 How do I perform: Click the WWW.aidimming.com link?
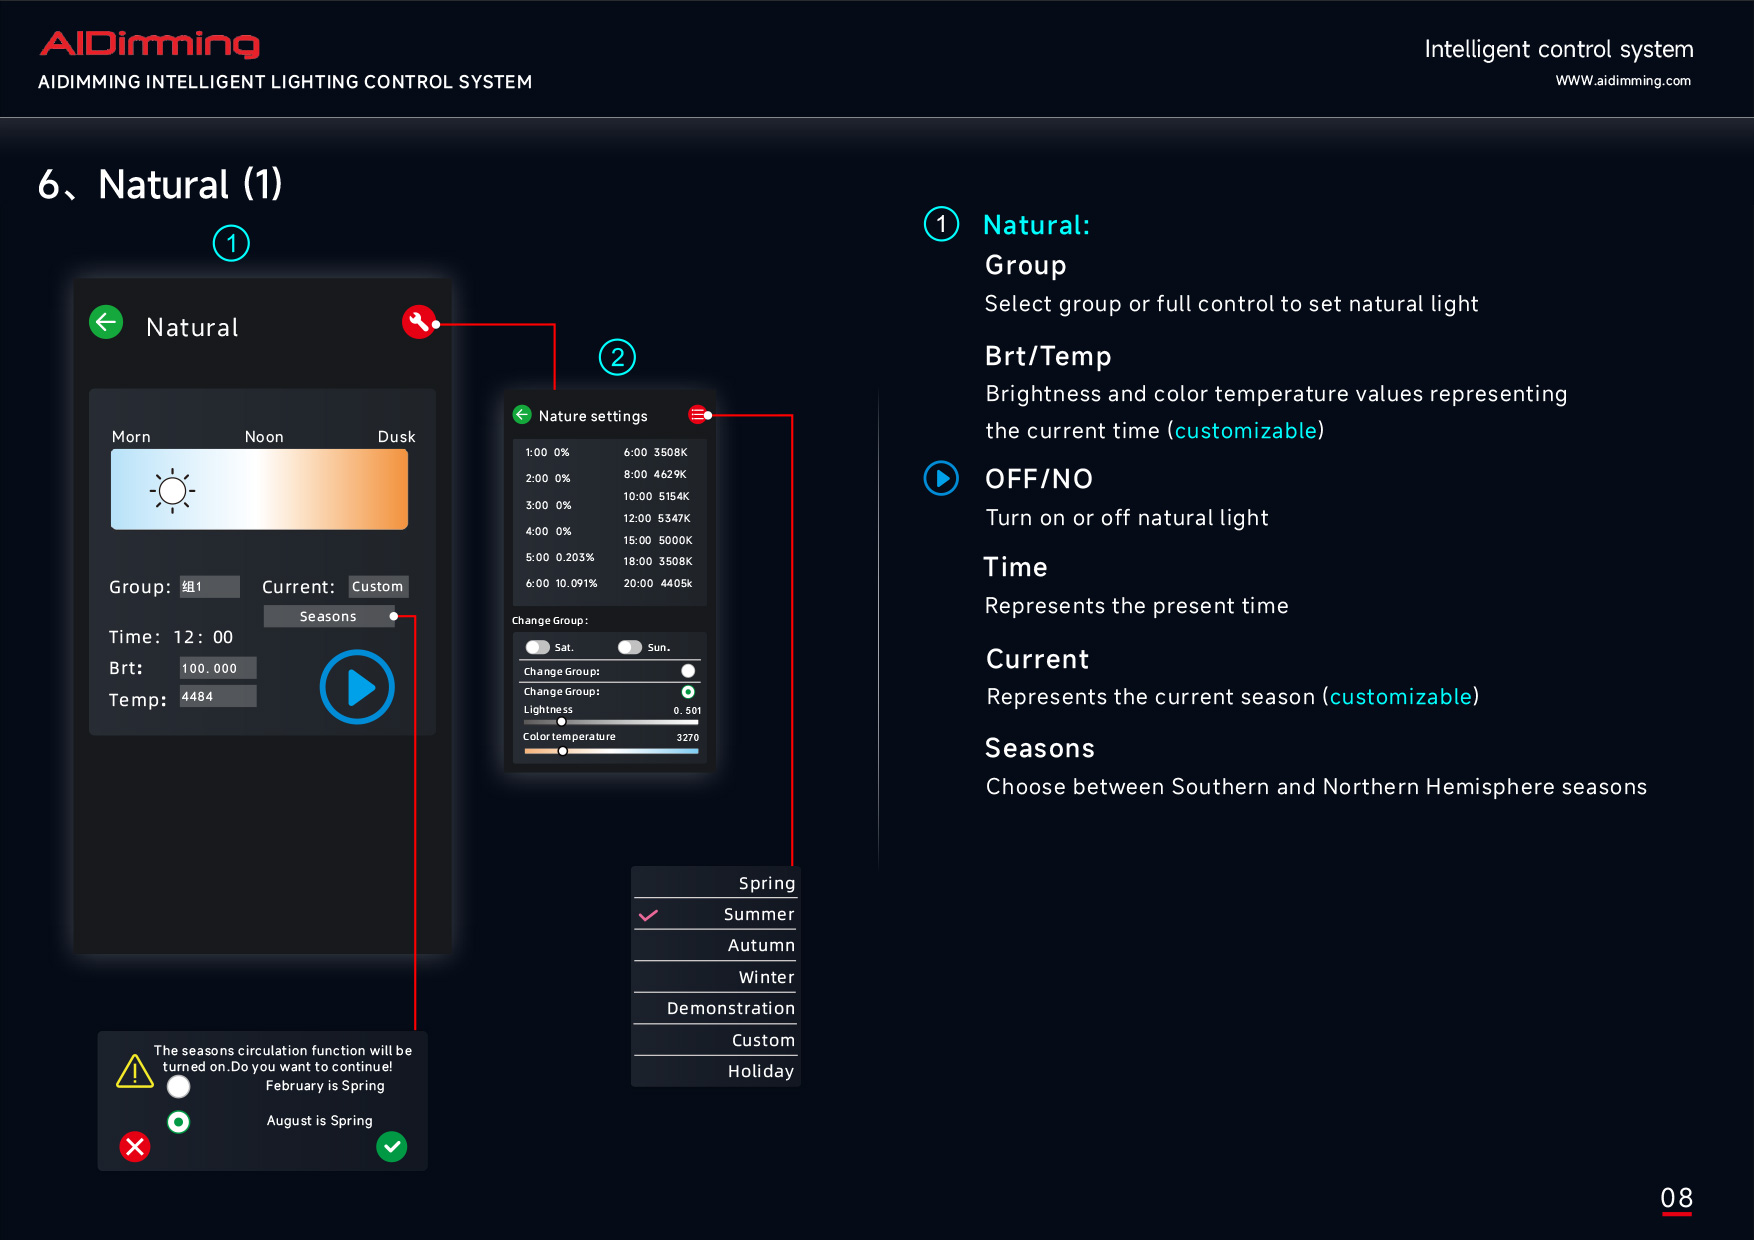1622,81
